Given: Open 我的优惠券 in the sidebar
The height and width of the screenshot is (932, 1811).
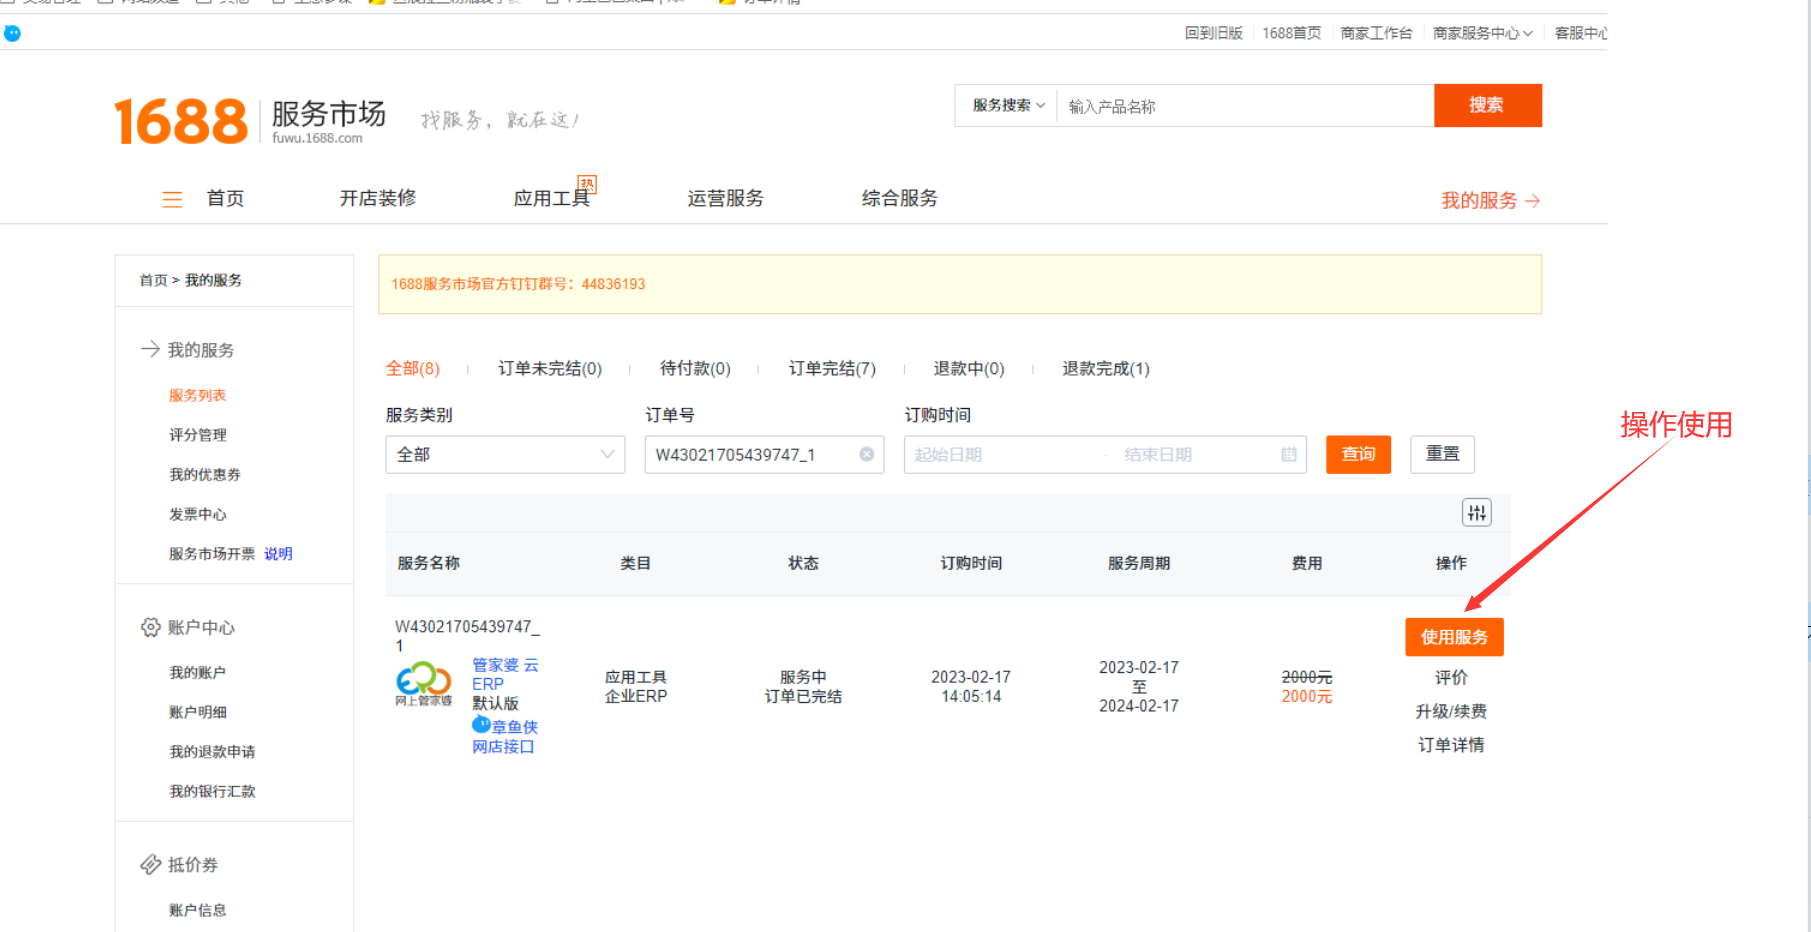Looking at the screenshot, I should pos(205,474).
